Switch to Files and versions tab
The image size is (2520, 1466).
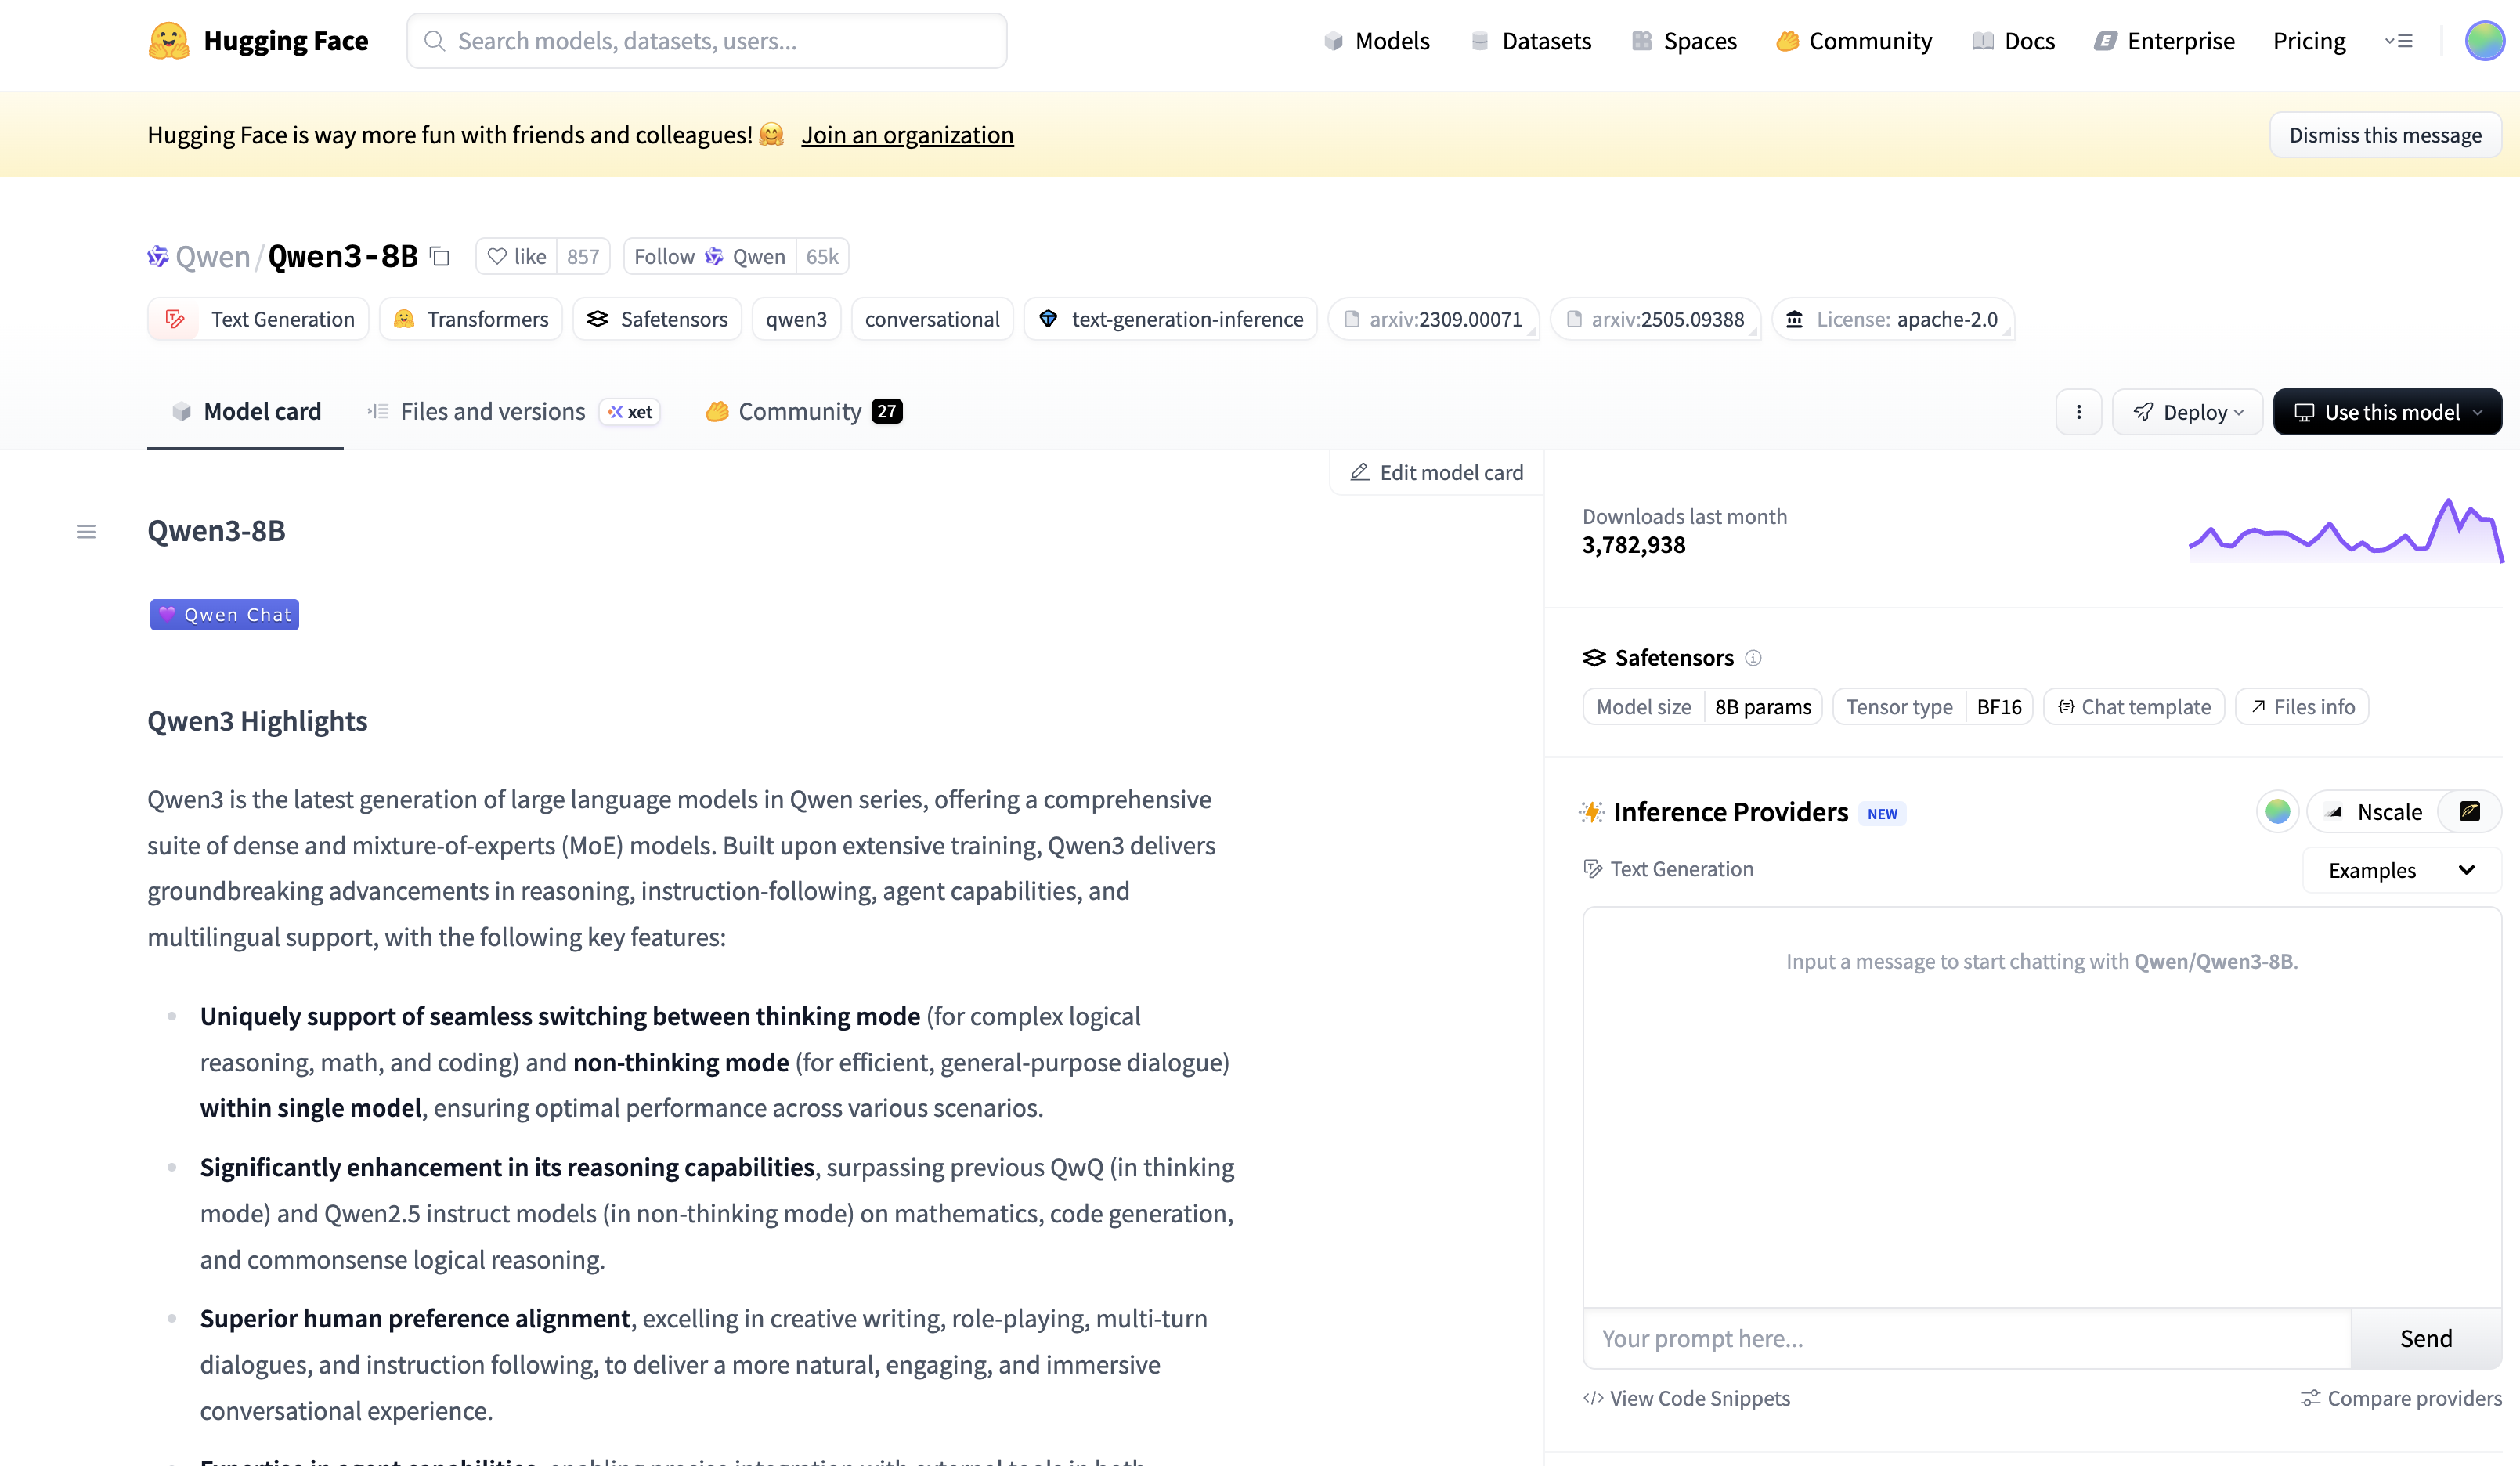[x=514, y=412]
